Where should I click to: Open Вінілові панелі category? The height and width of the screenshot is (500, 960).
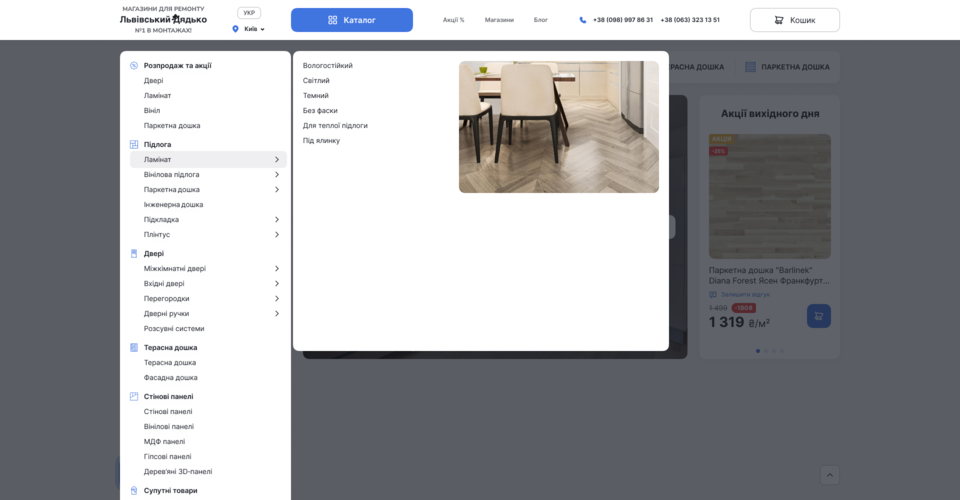point(168,427)
